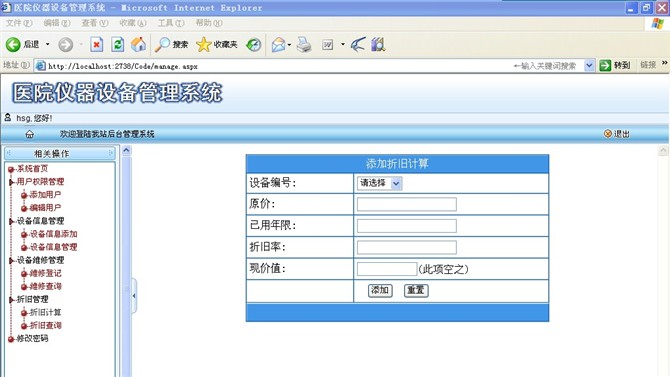Click the user avatar icon beside hsg

point(7,117)
